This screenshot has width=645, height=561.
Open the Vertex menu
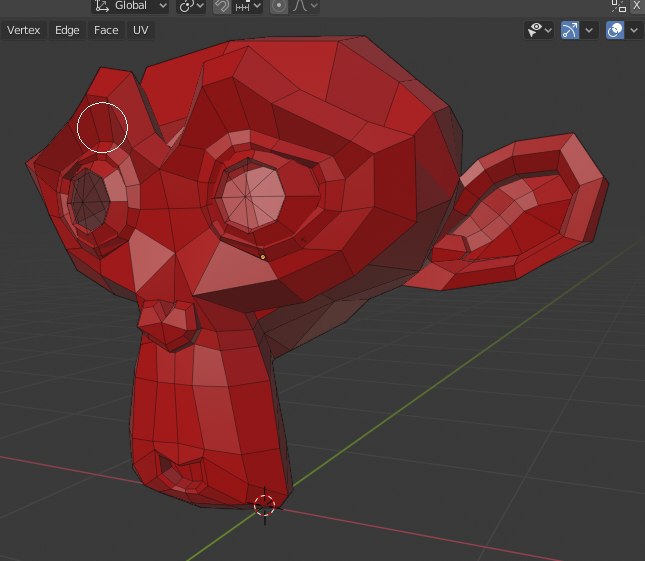pyautogui.click(x=23, y=30)
